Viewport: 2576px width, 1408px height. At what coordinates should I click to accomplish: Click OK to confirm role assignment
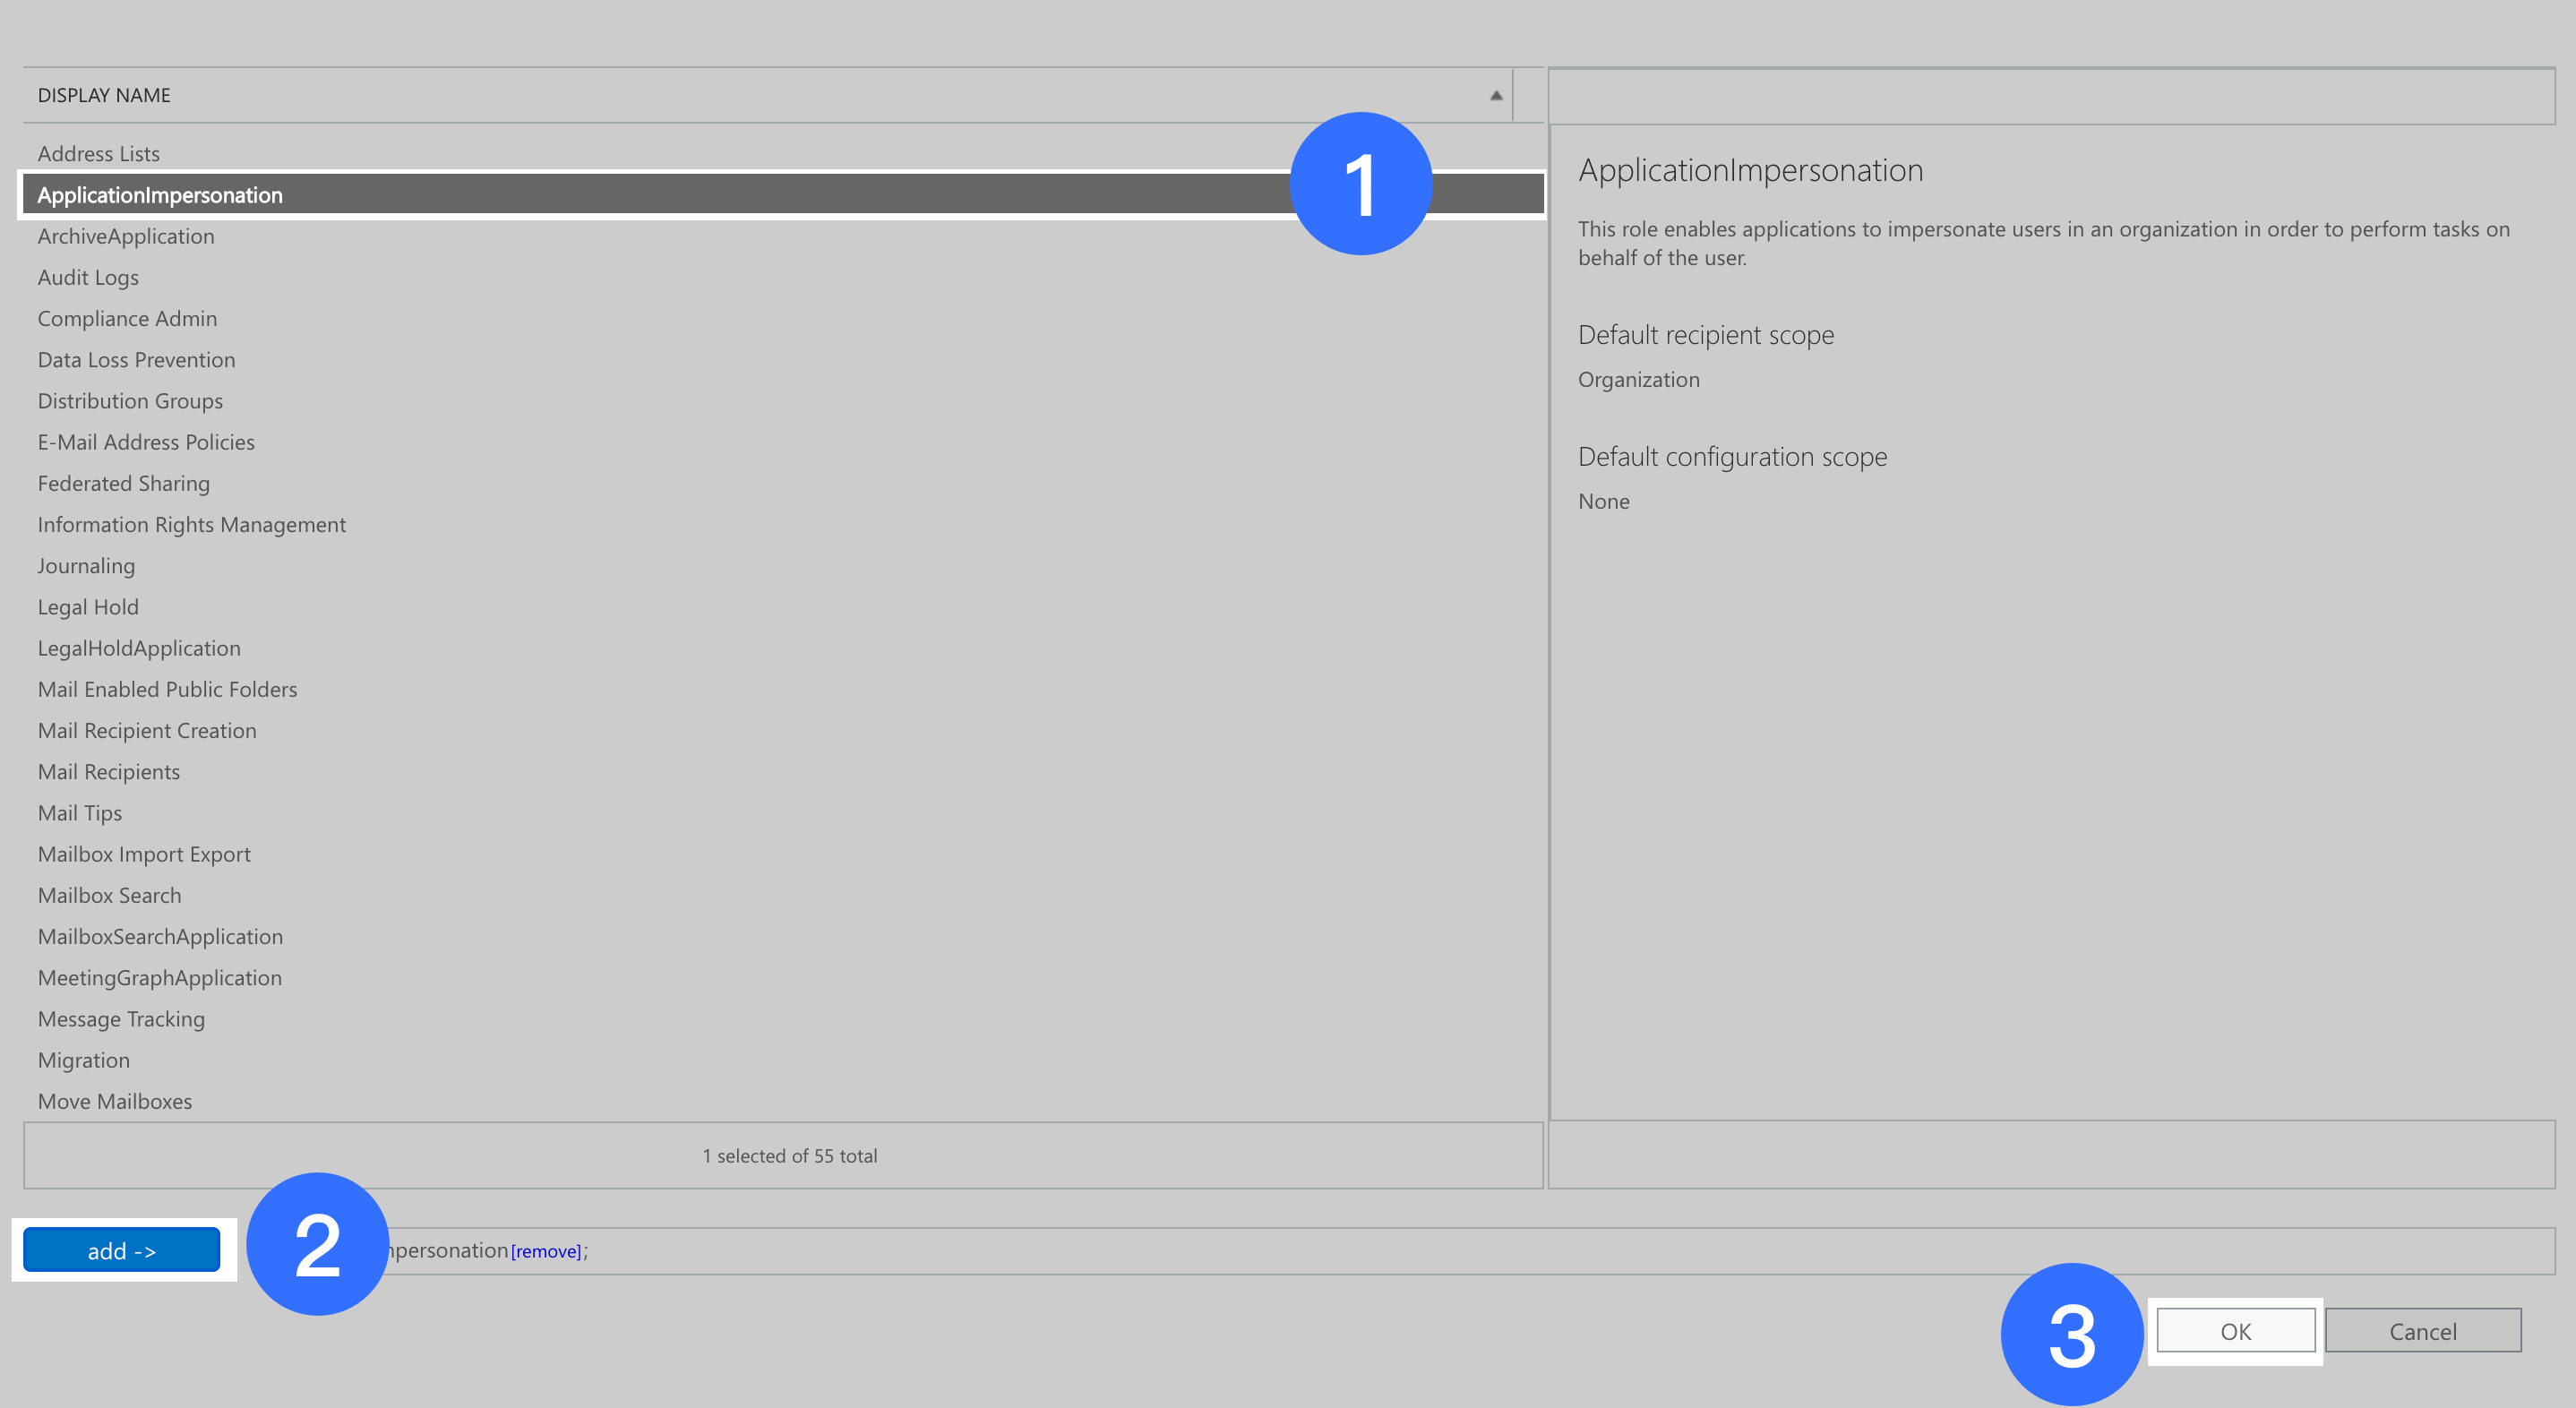(2236, 1331)
